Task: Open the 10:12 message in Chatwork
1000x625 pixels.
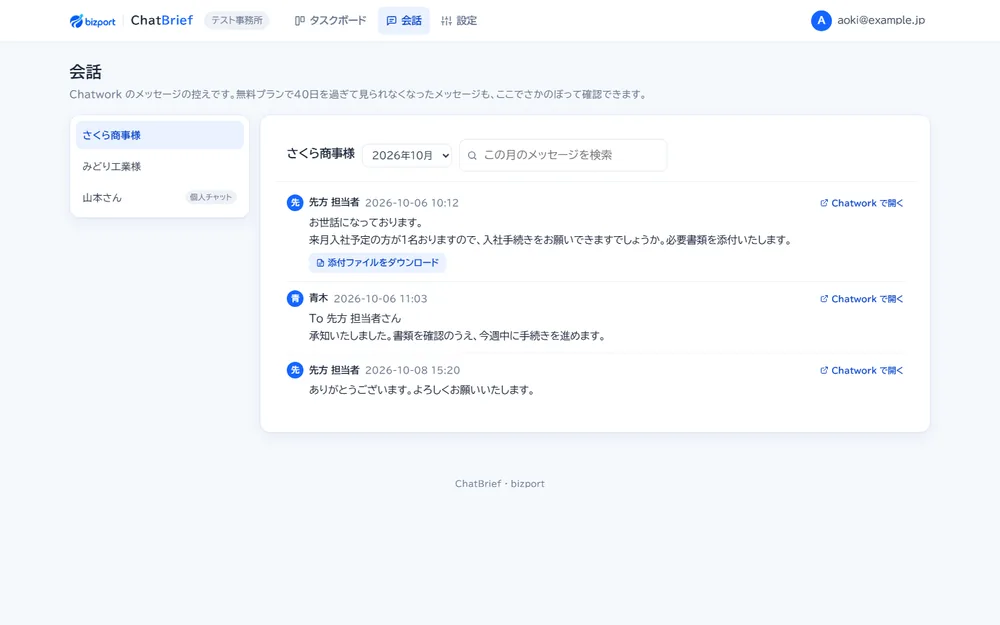Action: (x=862, y=203)
